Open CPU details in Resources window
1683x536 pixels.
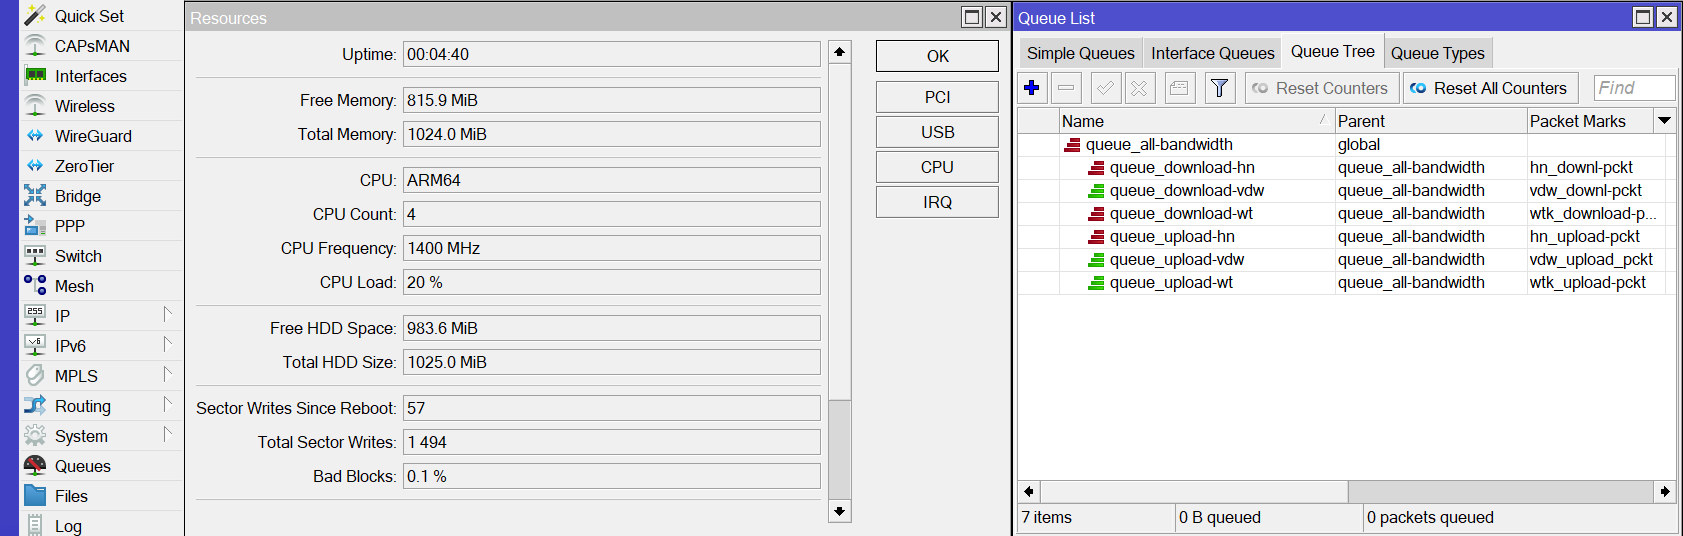coord(937,167)
